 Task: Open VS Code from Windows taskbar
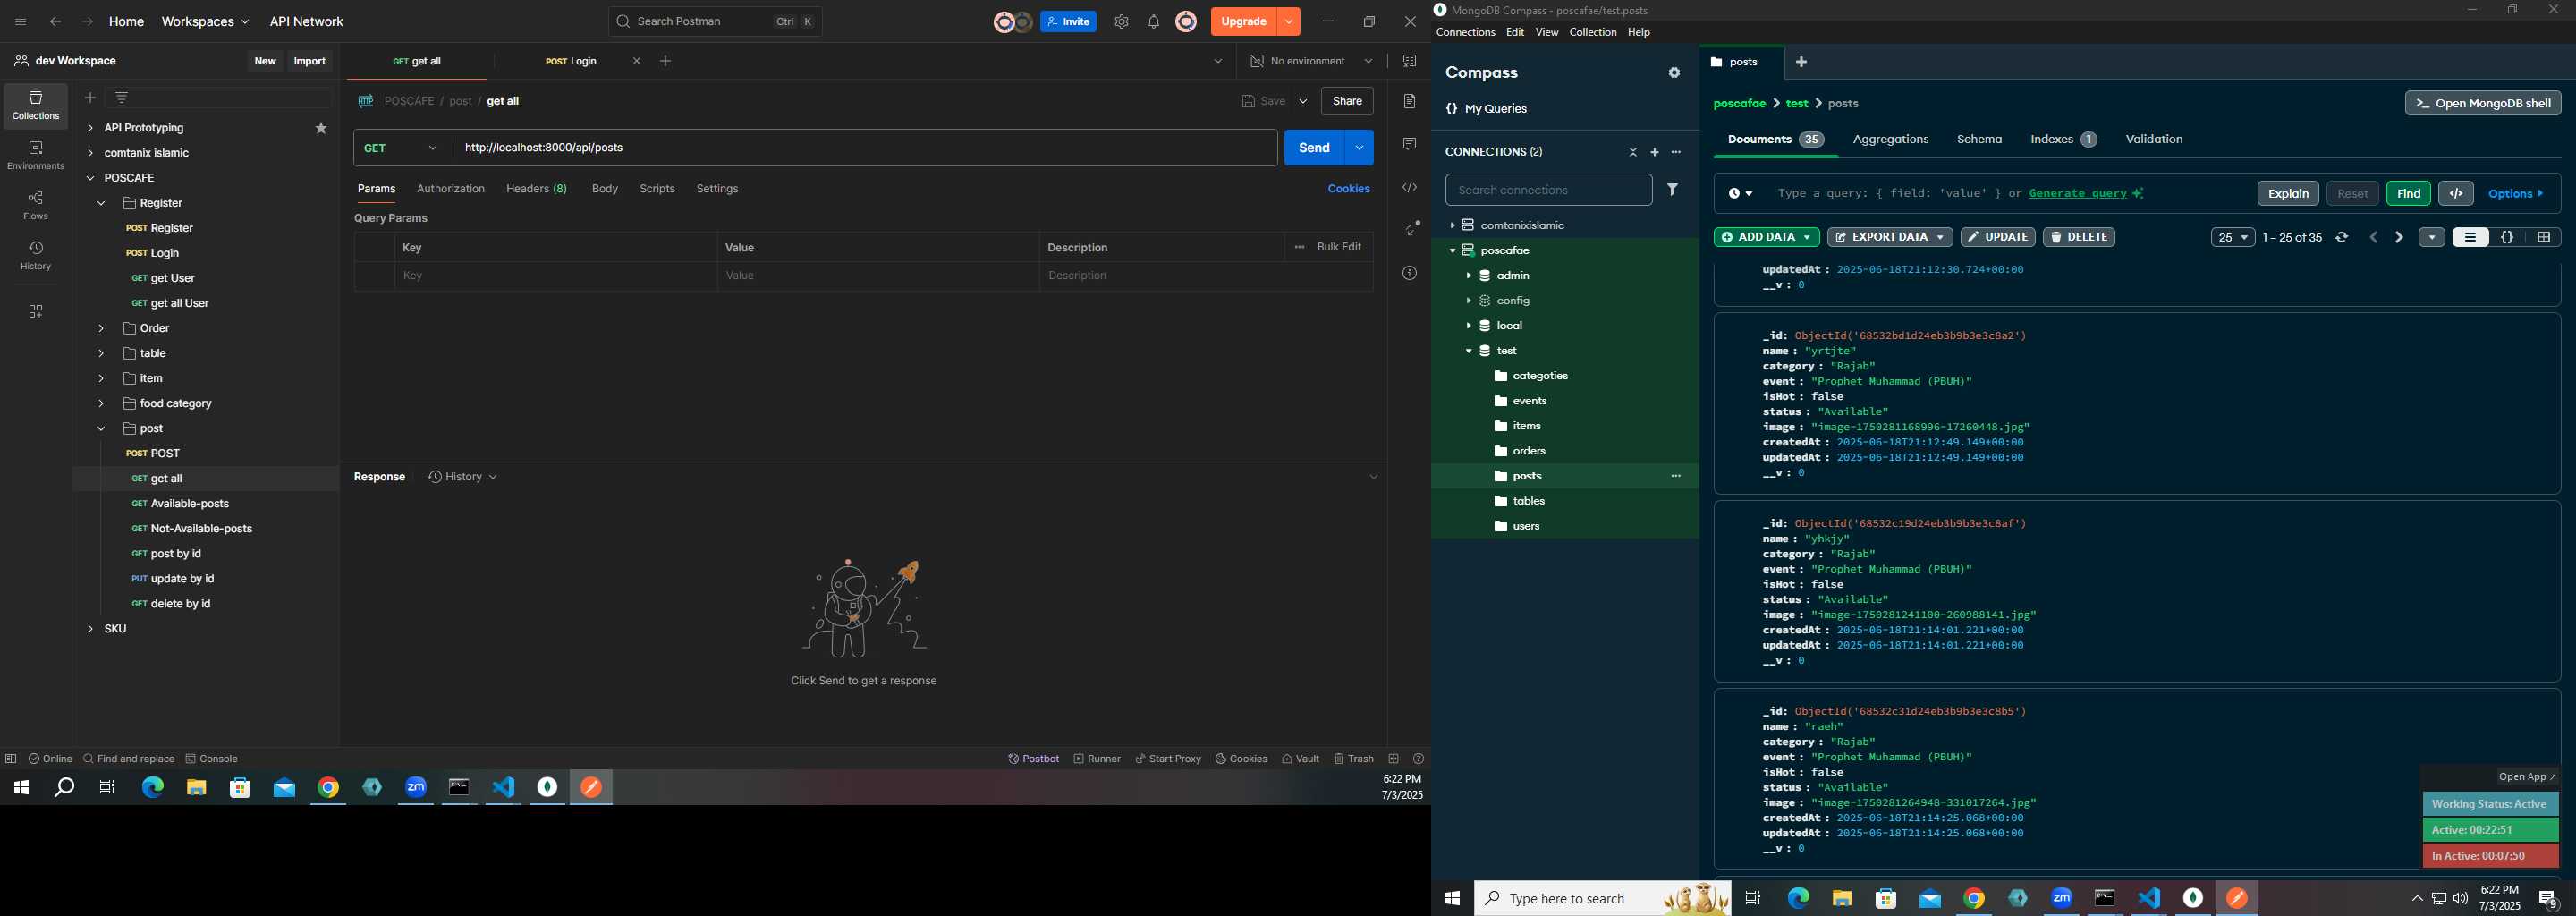click(503, 788)
